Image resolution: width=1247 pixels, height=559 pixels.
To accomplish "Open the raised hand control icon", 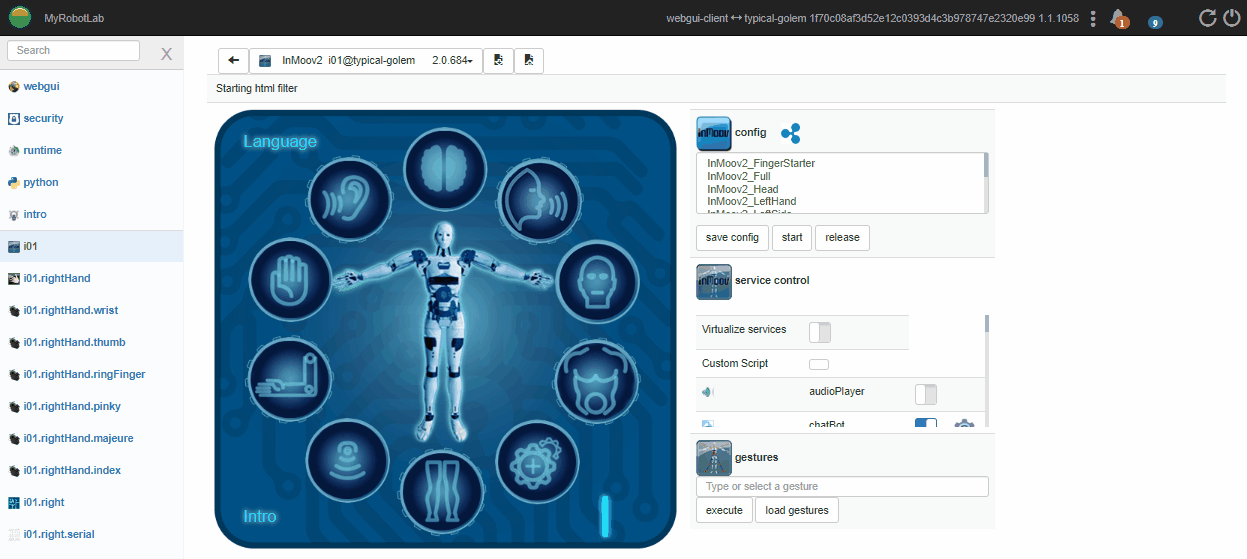I will [289, 280].
